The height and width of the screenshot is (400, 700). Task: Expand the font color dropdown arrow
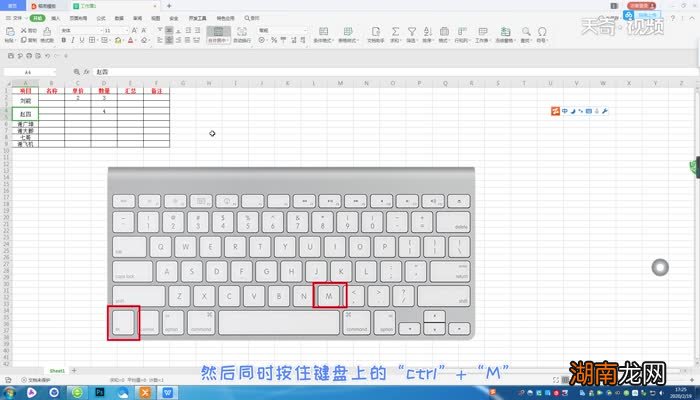click(136, 41)
